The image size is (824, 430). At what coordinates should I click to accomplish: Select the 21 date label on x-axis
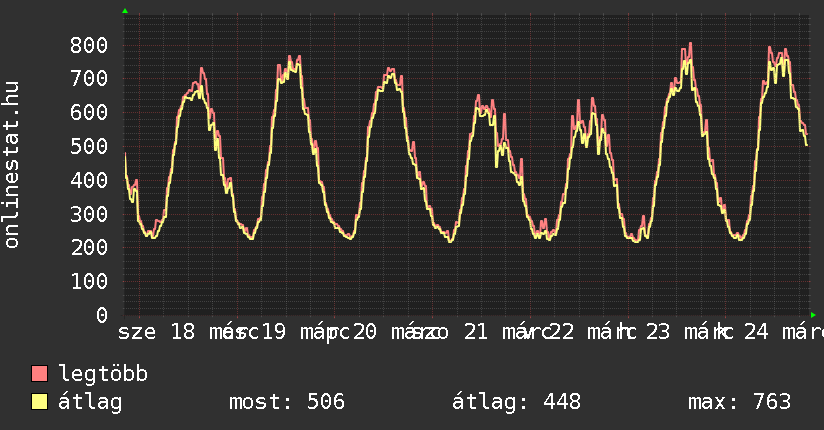point(476,332)
